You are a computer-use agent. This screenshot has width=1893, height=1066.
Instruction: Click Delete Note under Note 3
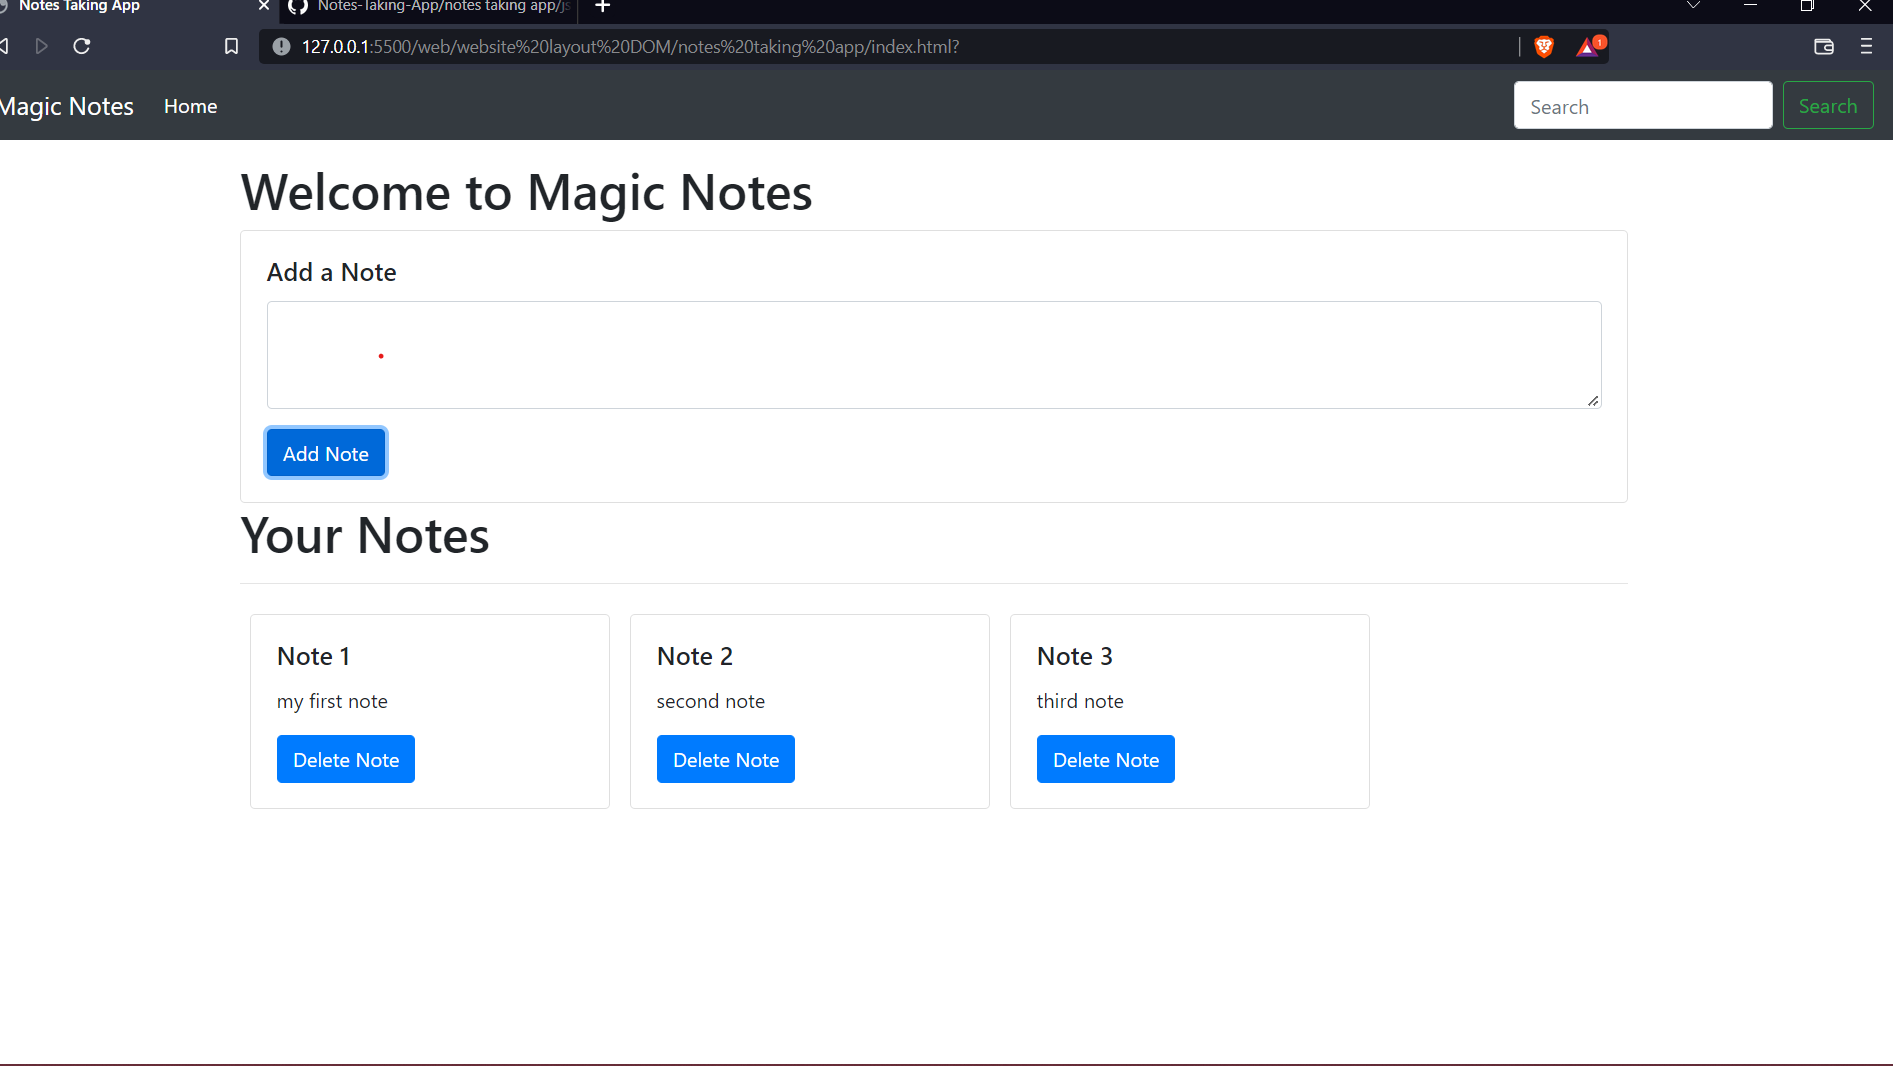(1105, 759)
